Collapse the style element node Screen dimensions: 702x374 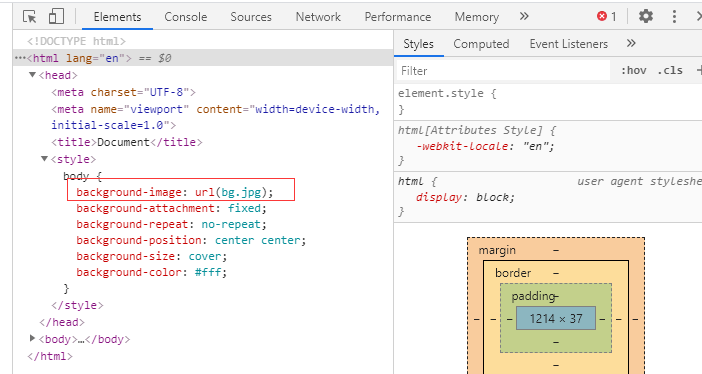pyautogui.click(x=44, y=159)
